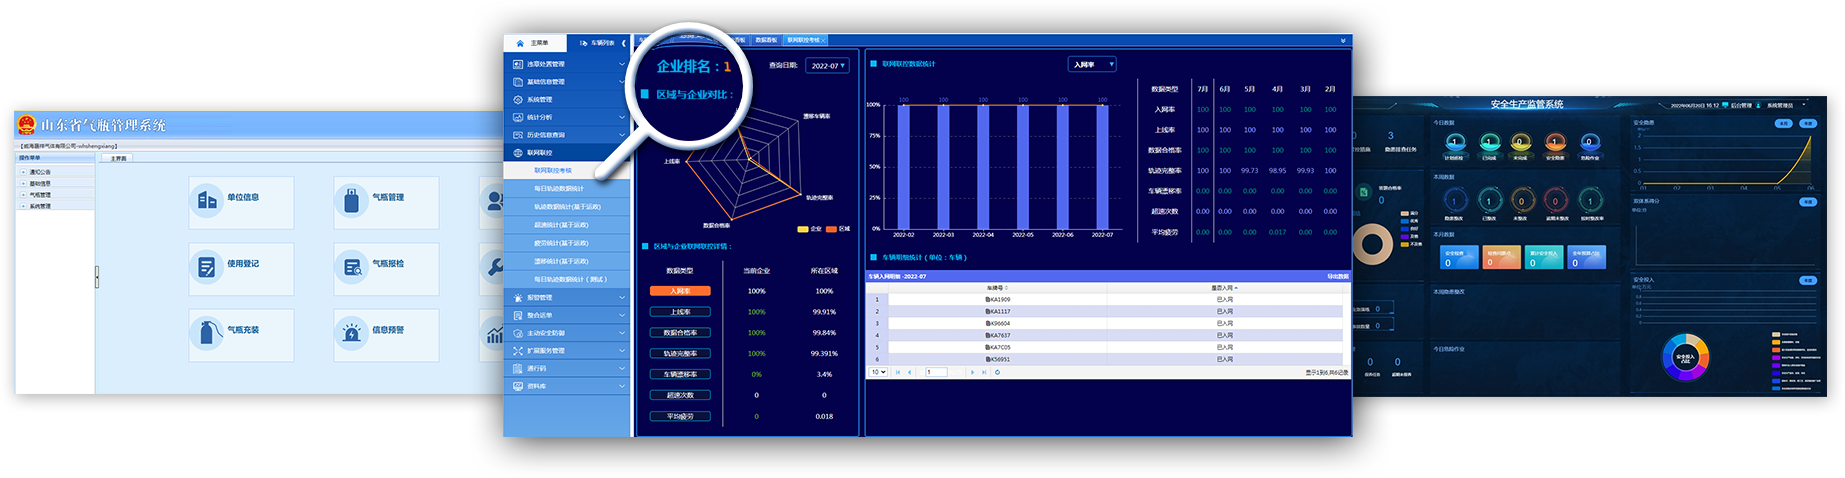Viewport: 1845px width, 478px height.
Task: Click the 导出数据 export link
Action: coord(1337,276)
